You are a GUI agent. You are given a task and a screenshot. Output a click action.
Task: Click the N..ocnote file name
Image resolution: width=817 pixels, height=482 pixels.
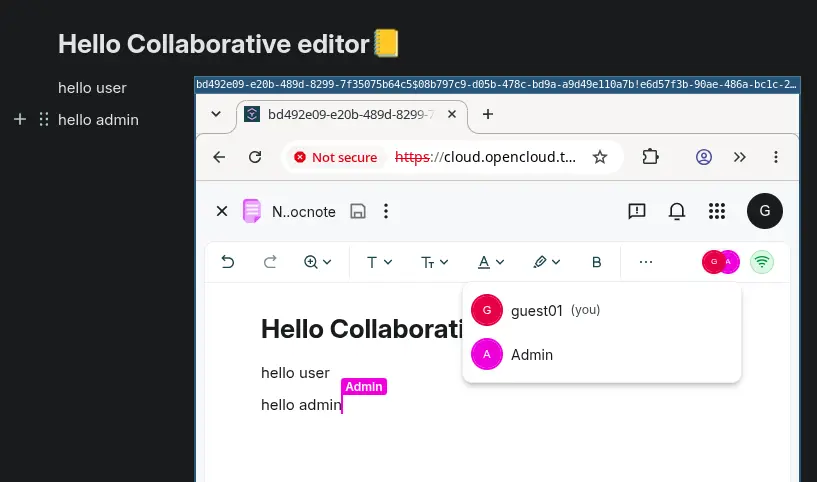(304, 212)
